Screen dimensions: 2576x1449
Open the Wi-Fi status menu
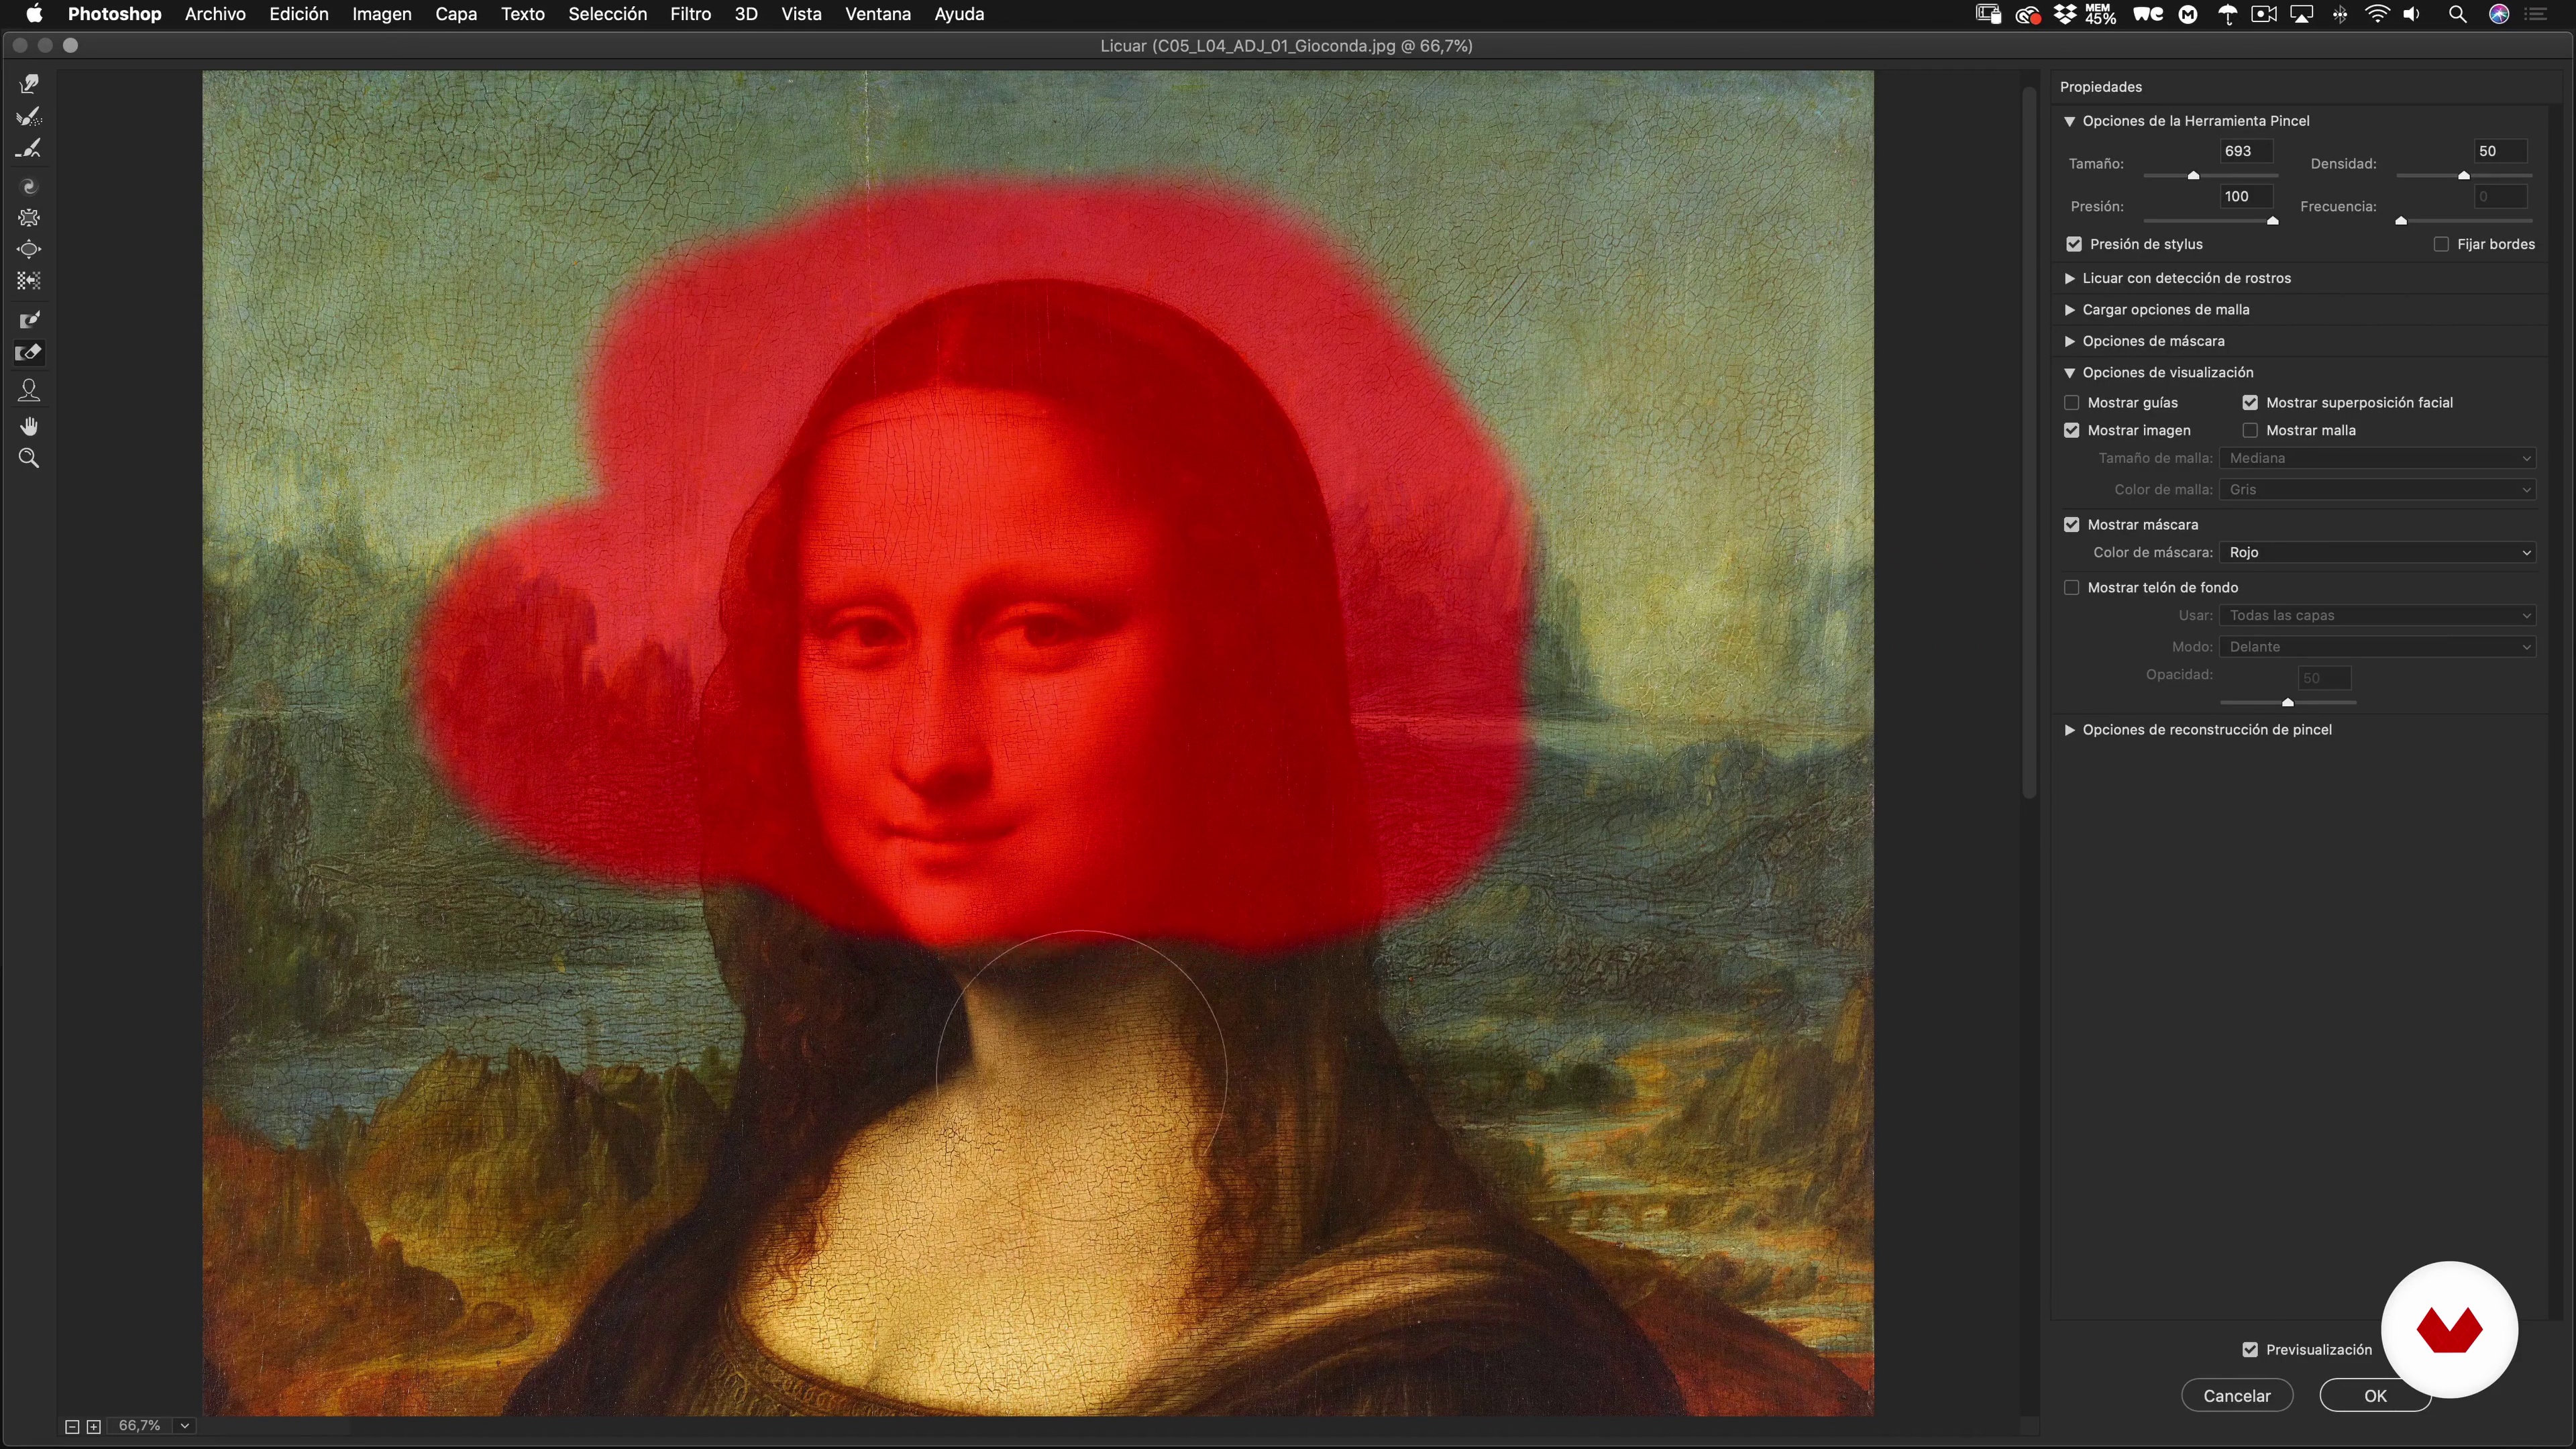pyautogui.click(x=2378, y=14)
